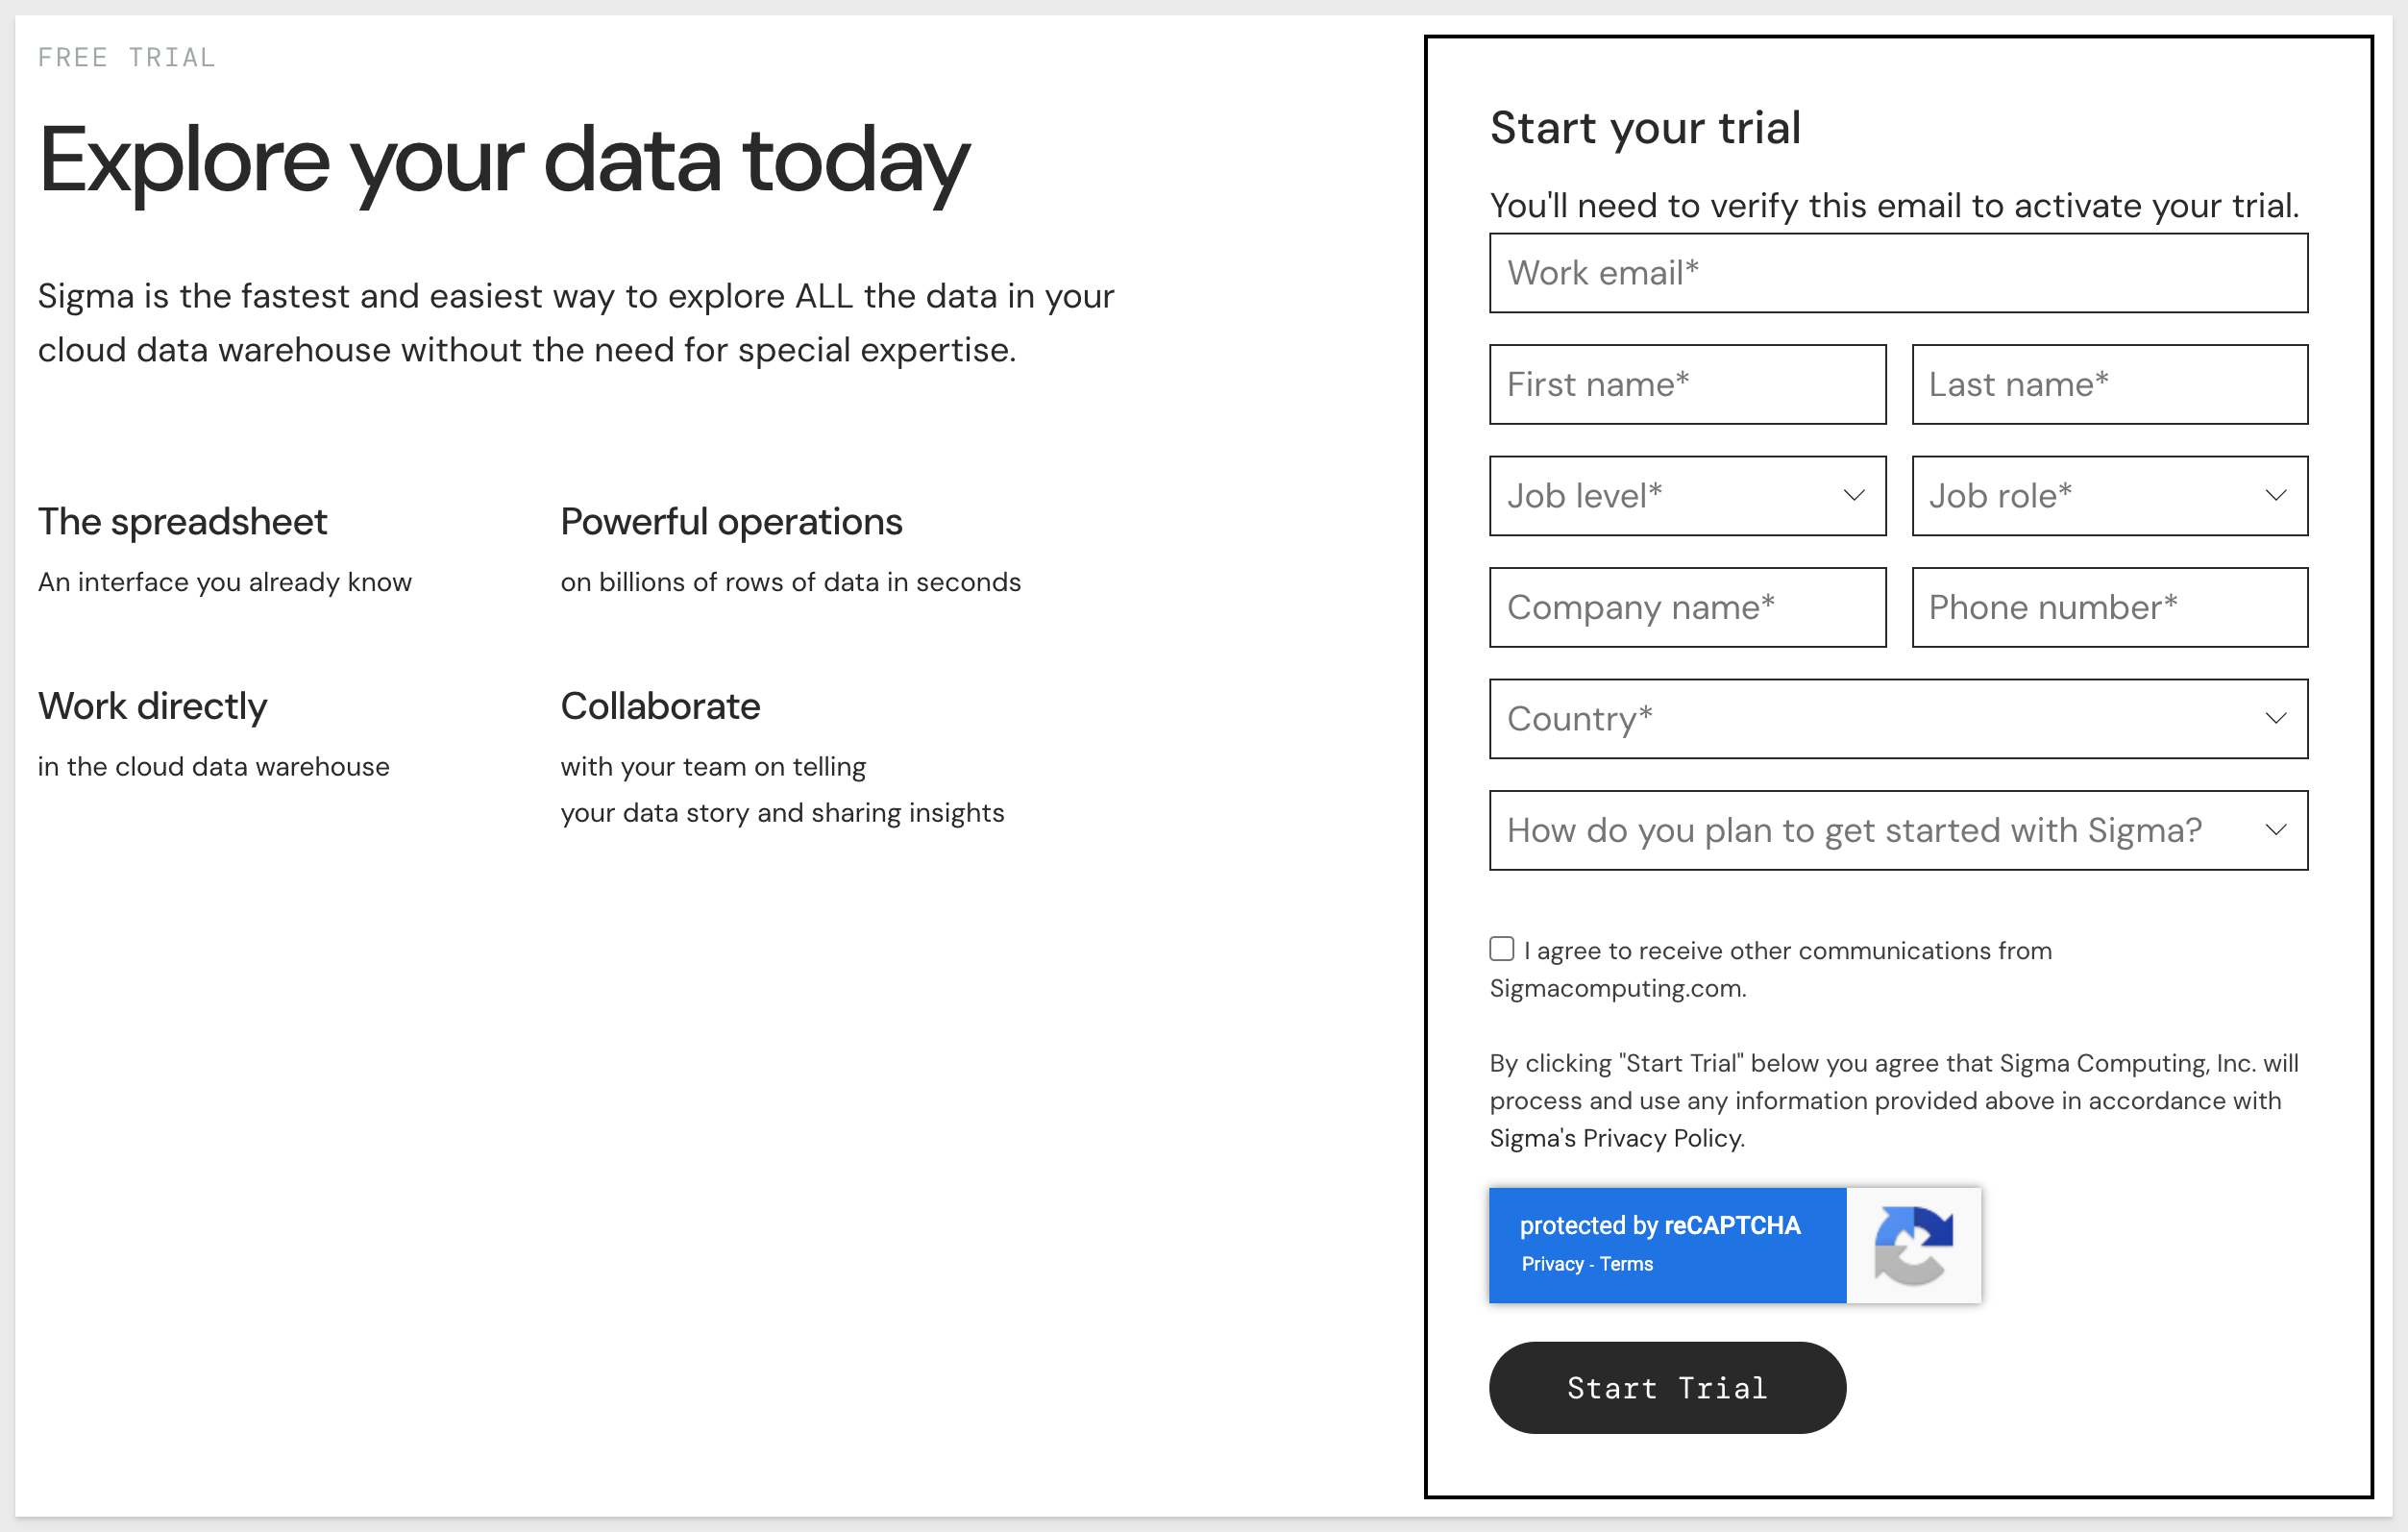Focus the Company name field
Screen dimensions: 2408x1532
click(1687, 608)
